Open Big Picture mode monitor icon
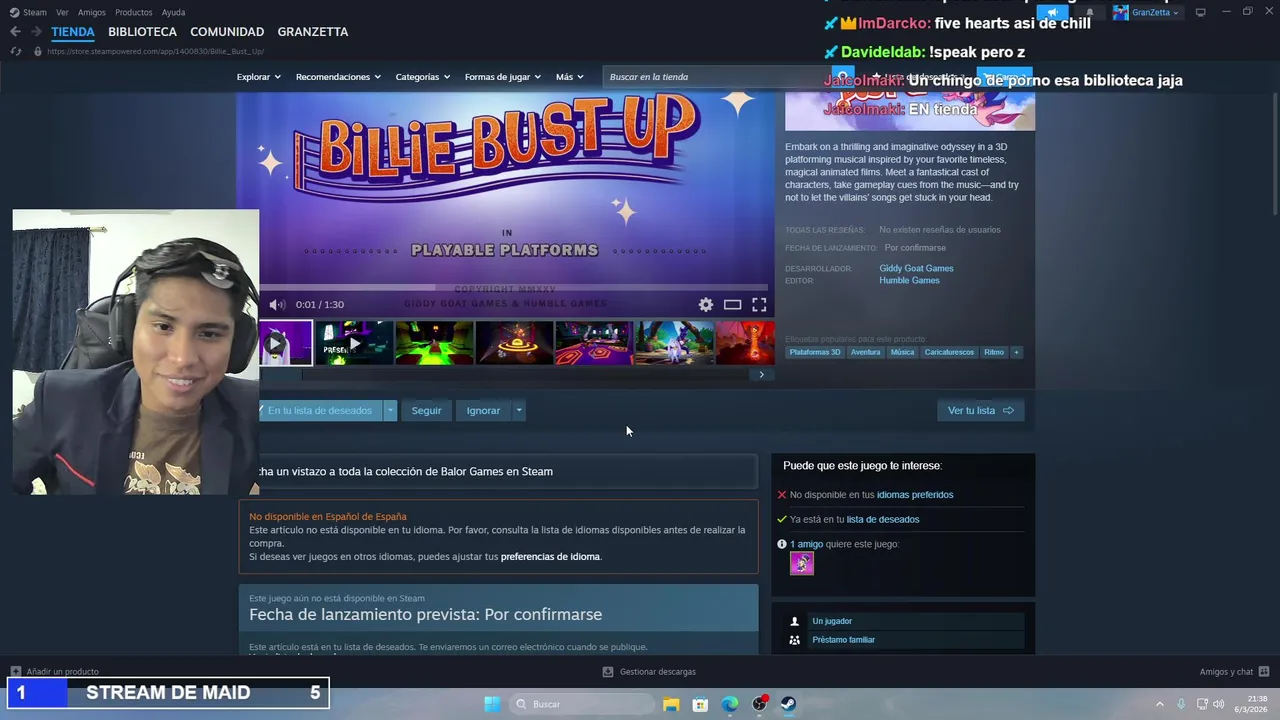 (1201, 12)
